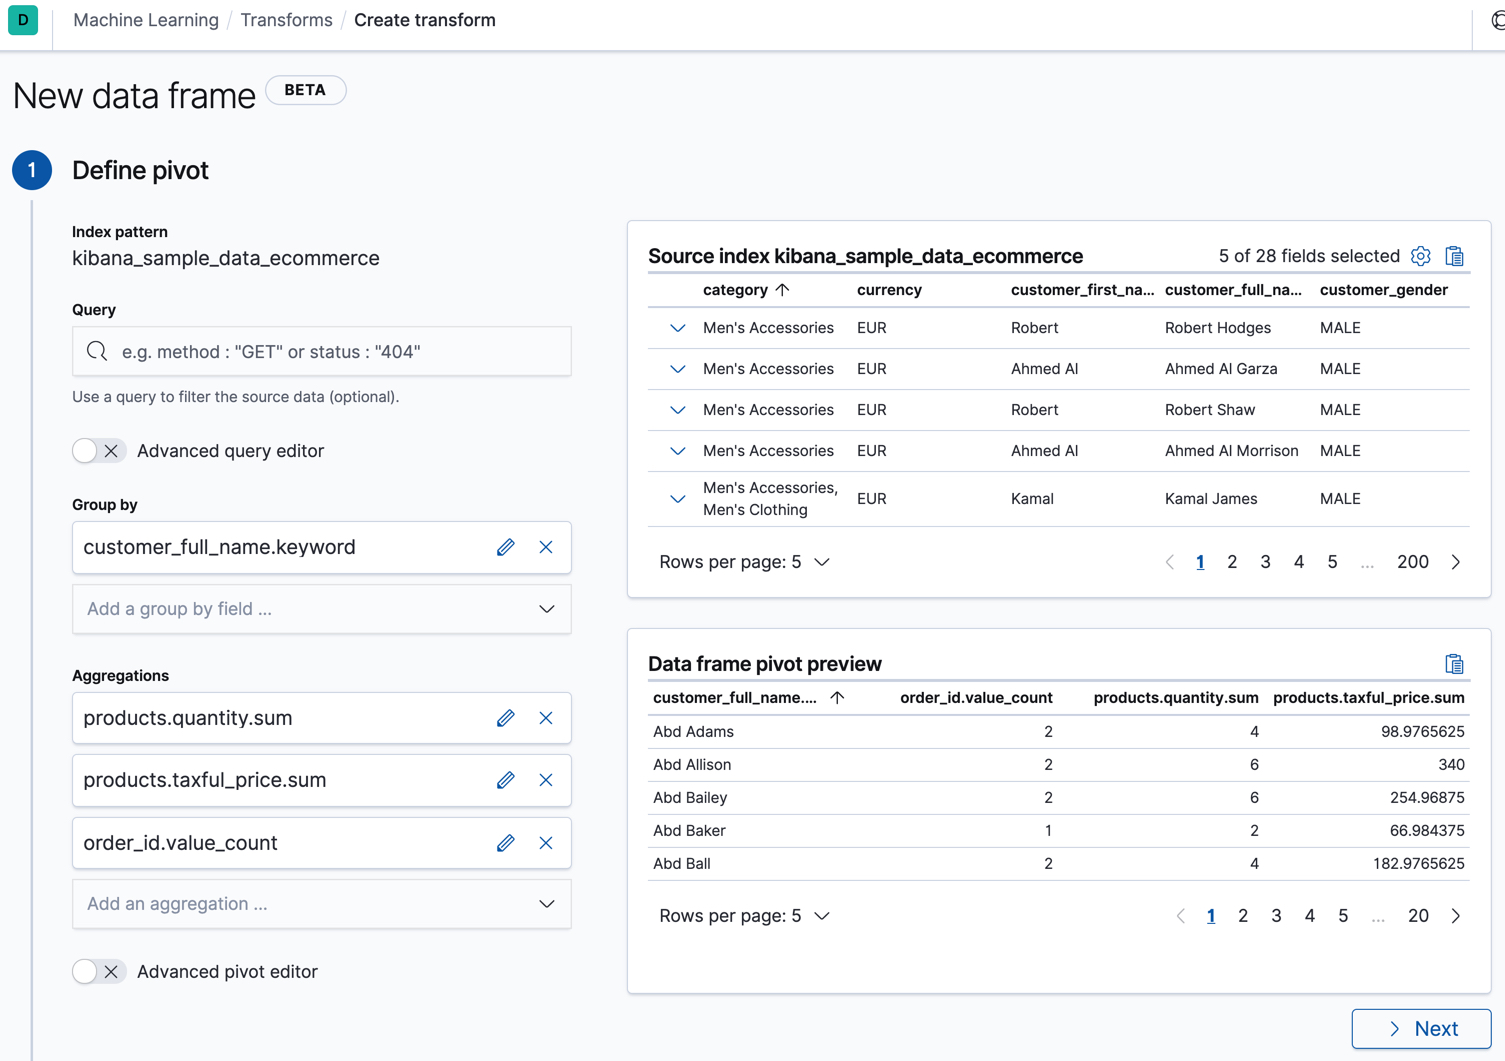Go to Machine Learning via breadcrumb
1505x1061 pixels.
point(145,19)
